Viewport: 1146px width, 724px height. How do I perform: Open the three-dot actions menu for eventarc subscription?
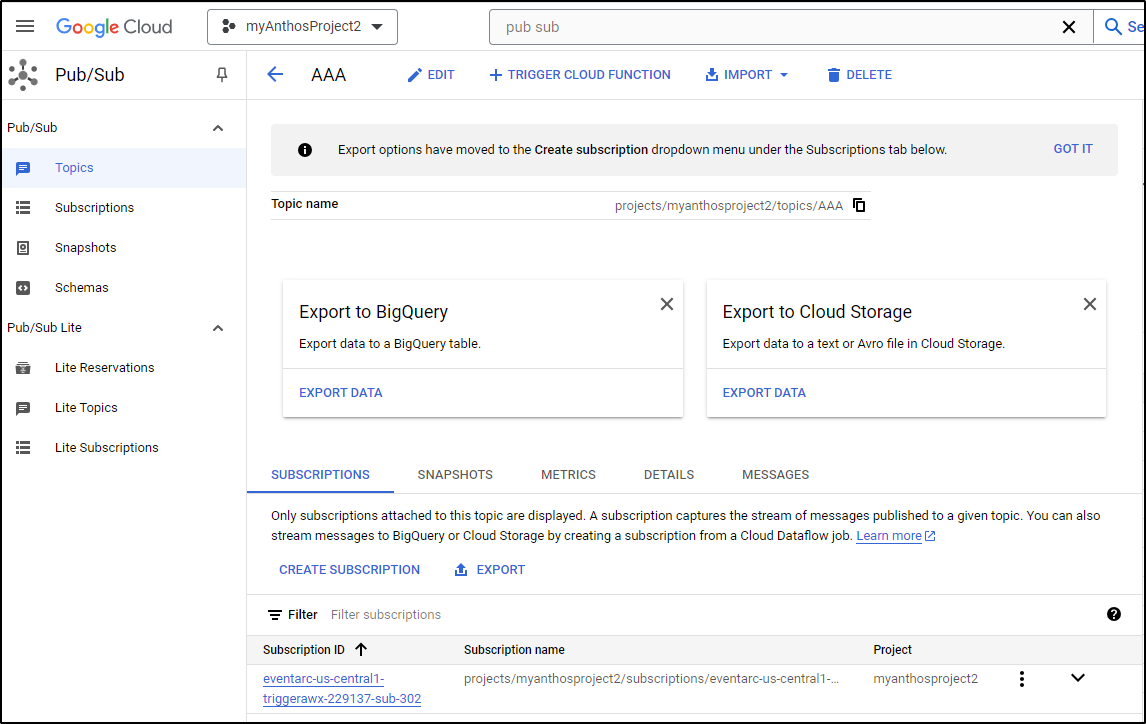coord(1022,679)
